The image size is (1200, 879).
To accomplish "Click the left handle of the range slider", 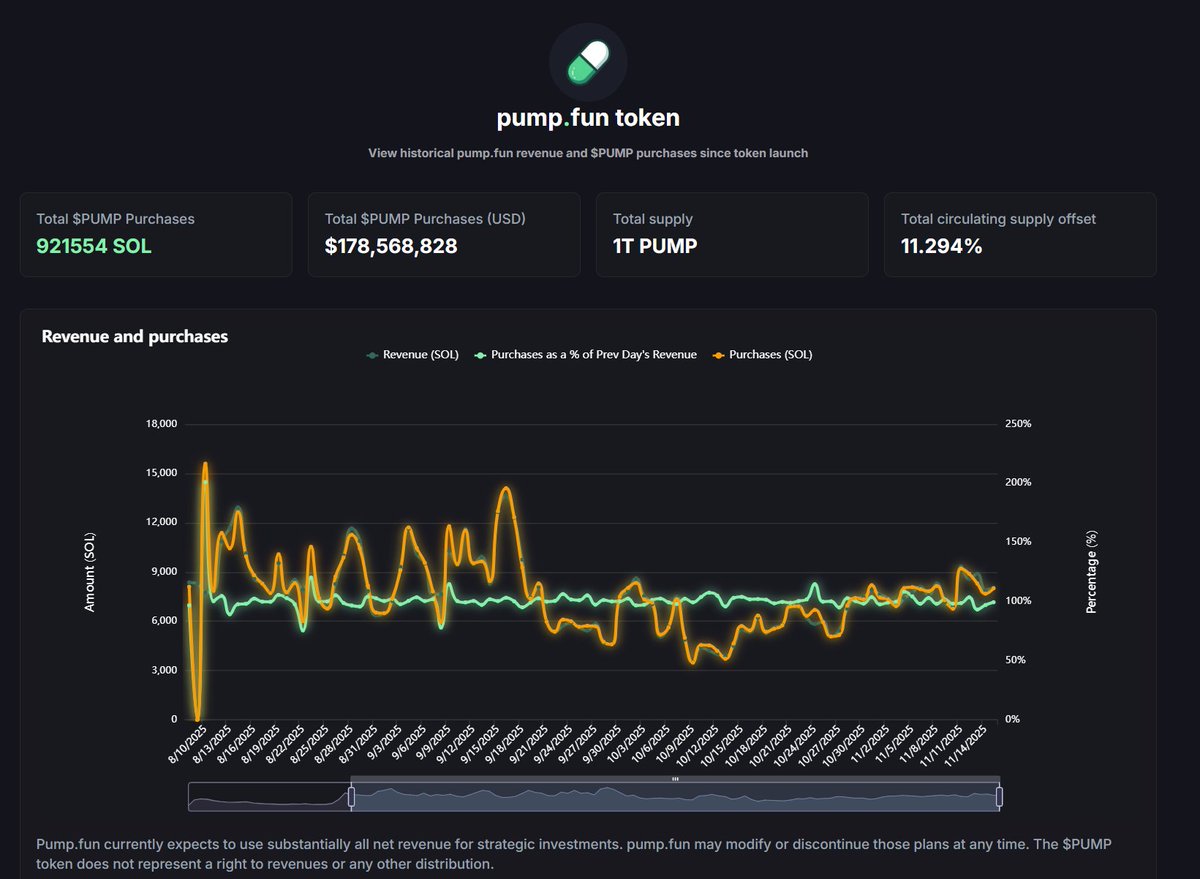I will point(351,797).
